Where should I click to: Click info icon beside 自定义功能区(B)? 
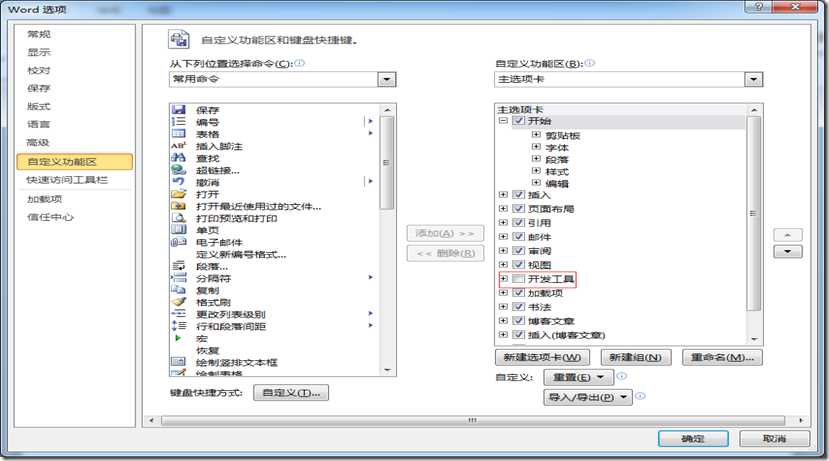coord(589,63)
